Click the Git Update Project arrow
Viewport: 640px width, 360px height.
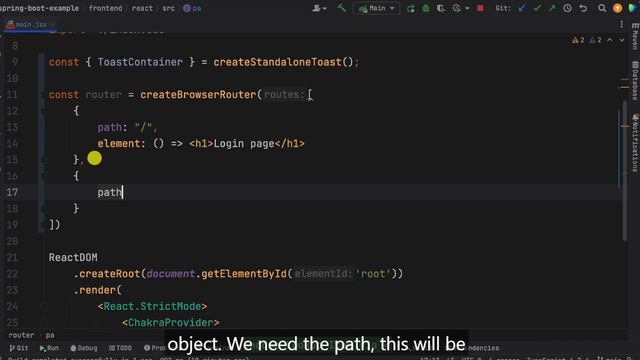point(521,8)
